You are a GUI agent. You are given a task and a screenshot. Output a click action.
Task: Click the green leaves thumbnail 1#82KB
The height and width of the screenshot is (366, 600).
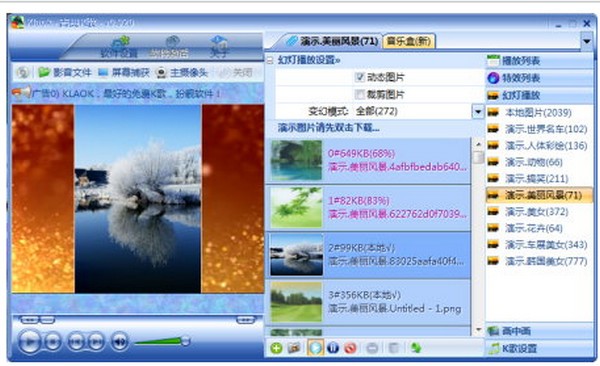(297, 207)
